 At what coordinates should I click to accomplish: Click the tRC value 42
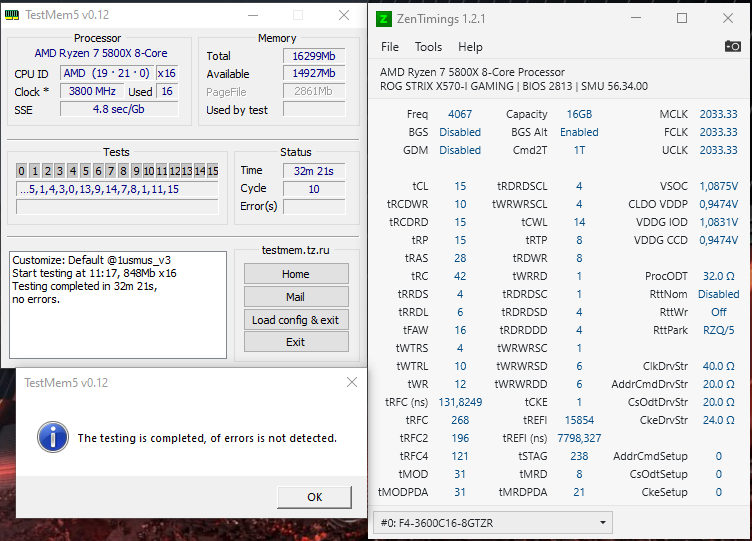pyautogui.click(x=460, y=276)
